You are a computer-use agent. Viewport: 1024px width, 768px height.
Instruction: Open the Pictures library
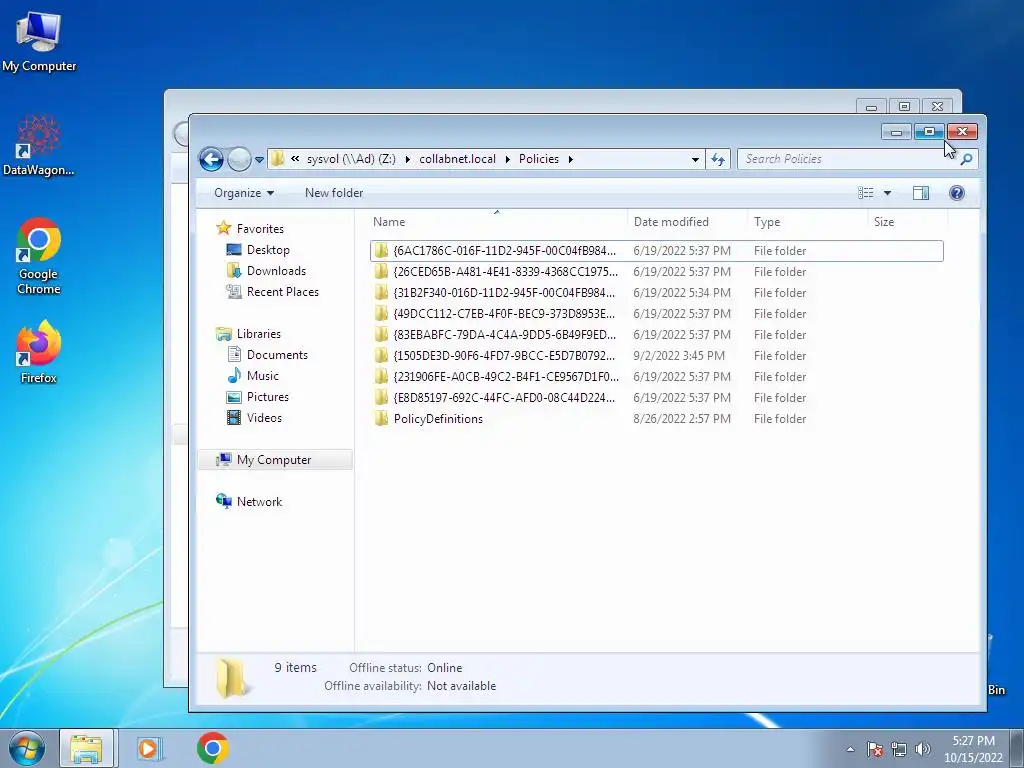[x=268, y=396]
